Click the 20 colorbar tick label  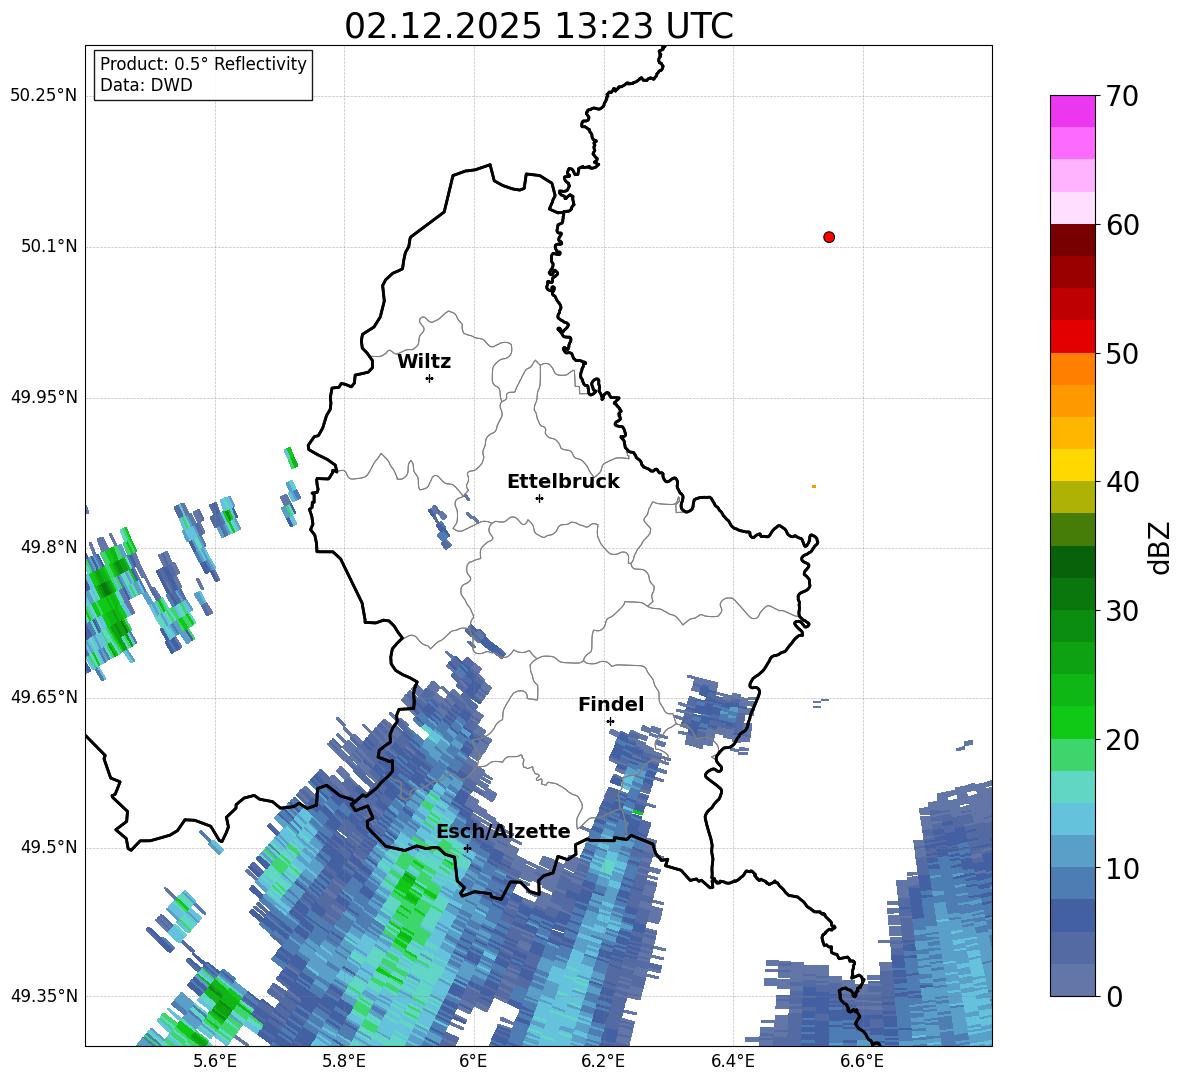pyautogui.click(x=1122, y=740)
